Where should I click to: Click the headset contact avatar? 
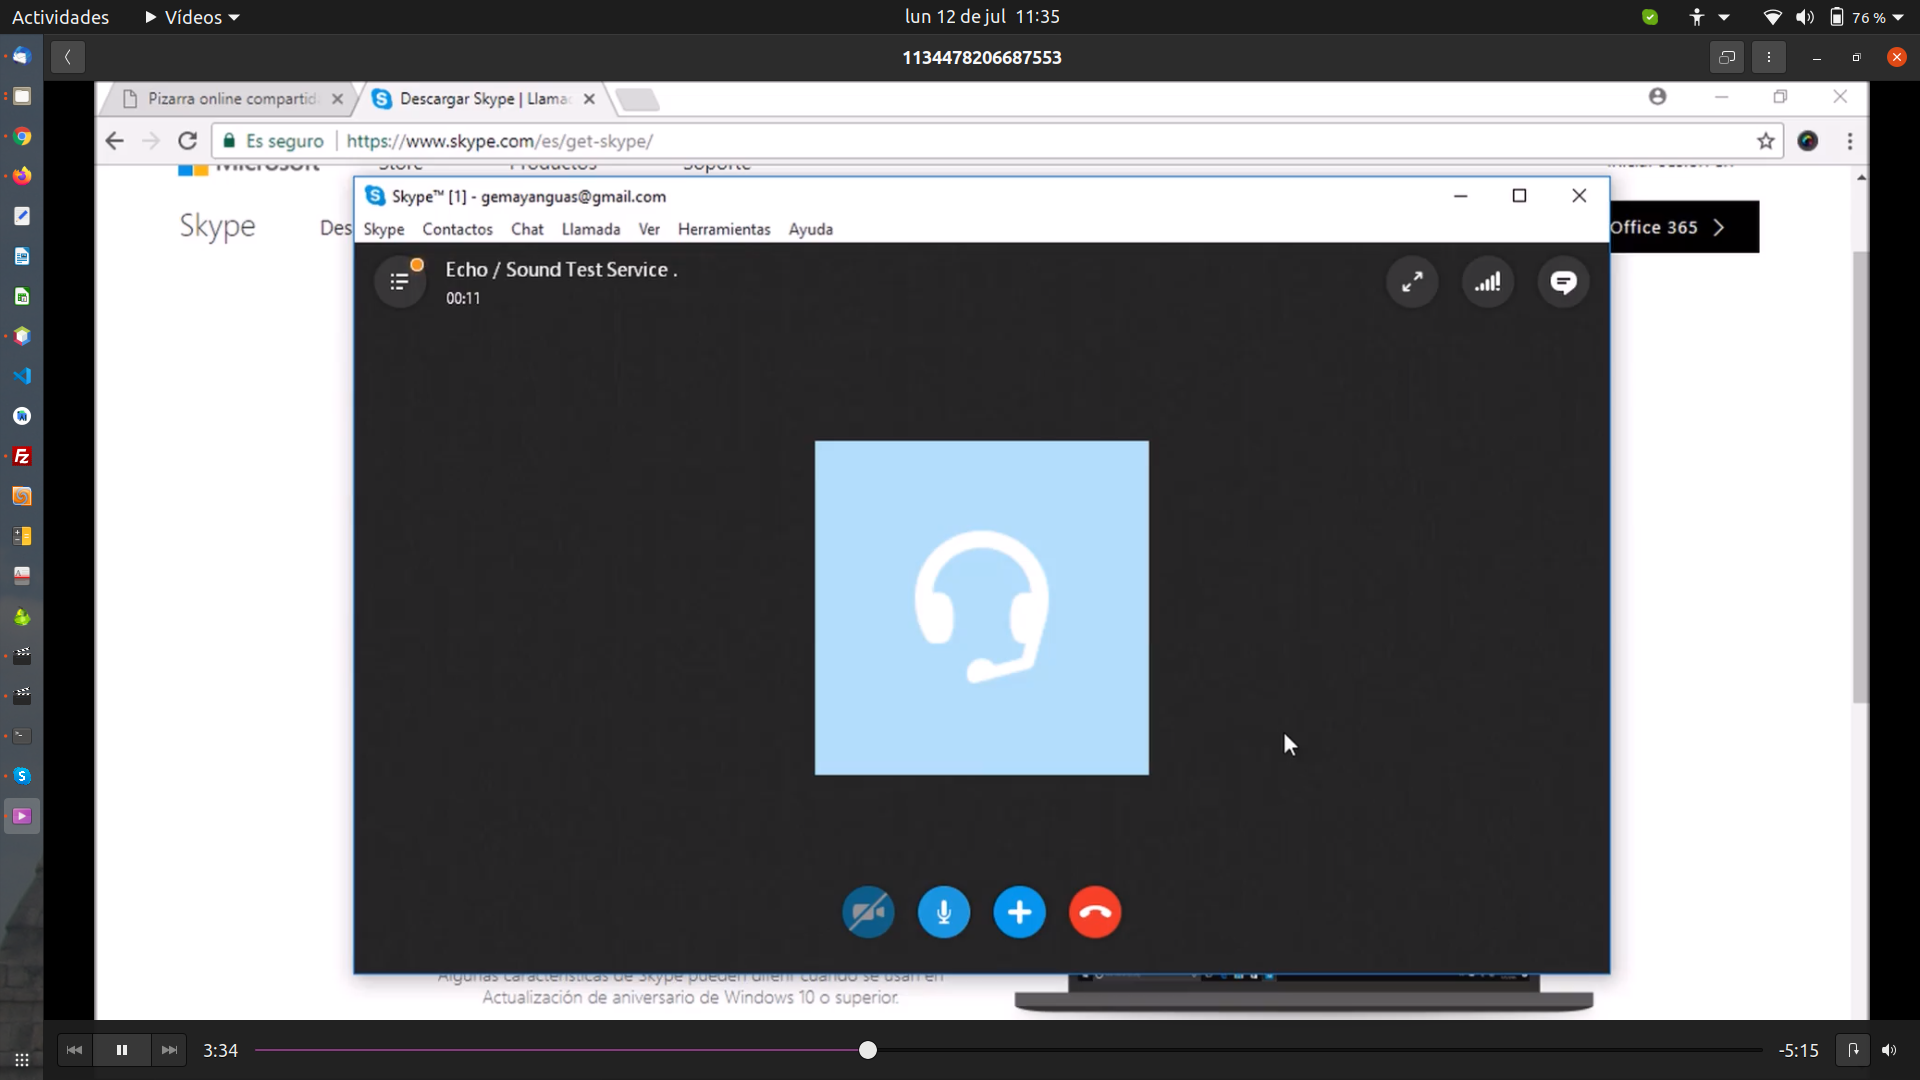point(981,608)
